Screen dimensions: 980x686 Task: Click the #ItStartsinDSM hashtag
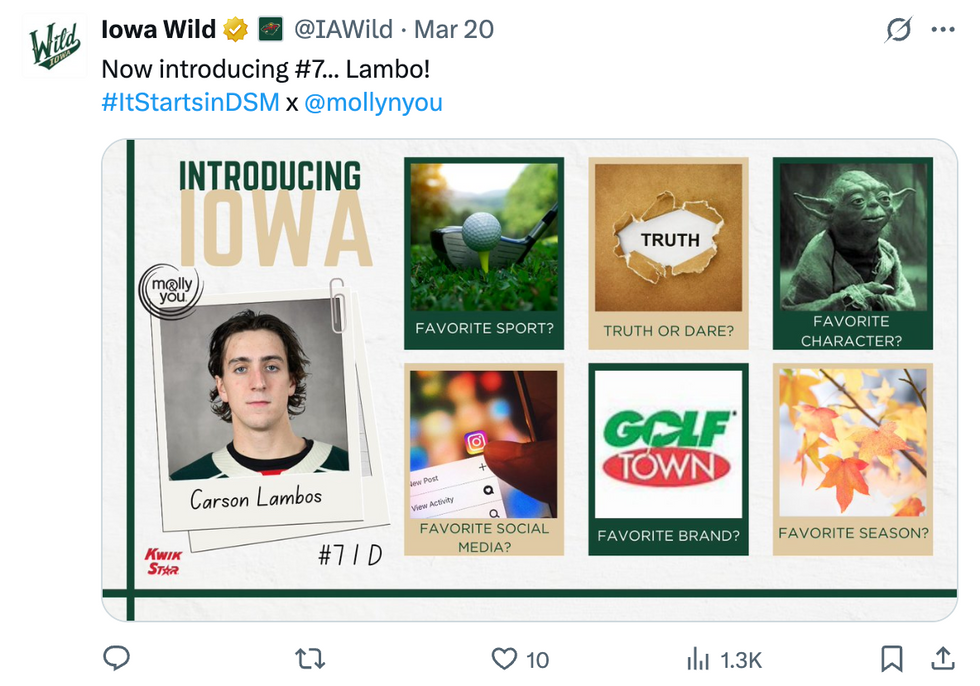pyautogui.click(x=190, y=102)
